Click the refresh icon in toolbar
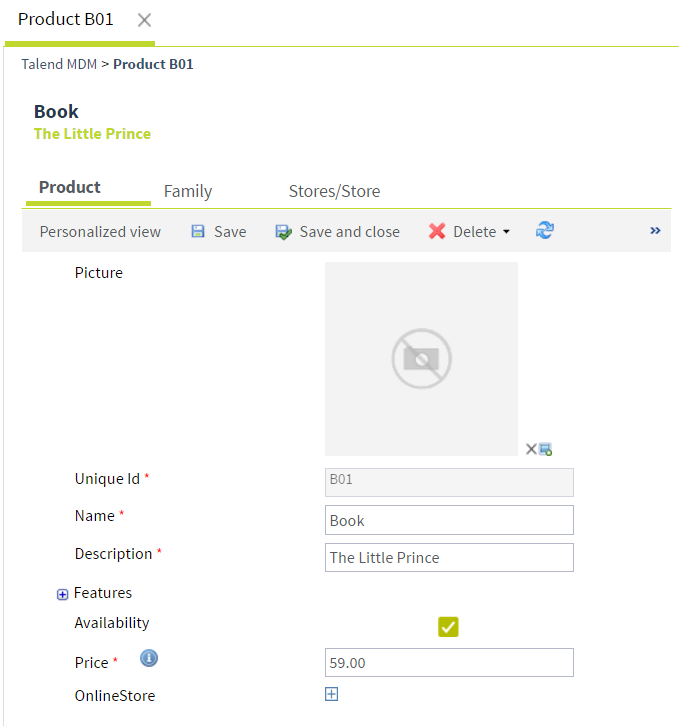Screen dimensions: 679x726 545,230
